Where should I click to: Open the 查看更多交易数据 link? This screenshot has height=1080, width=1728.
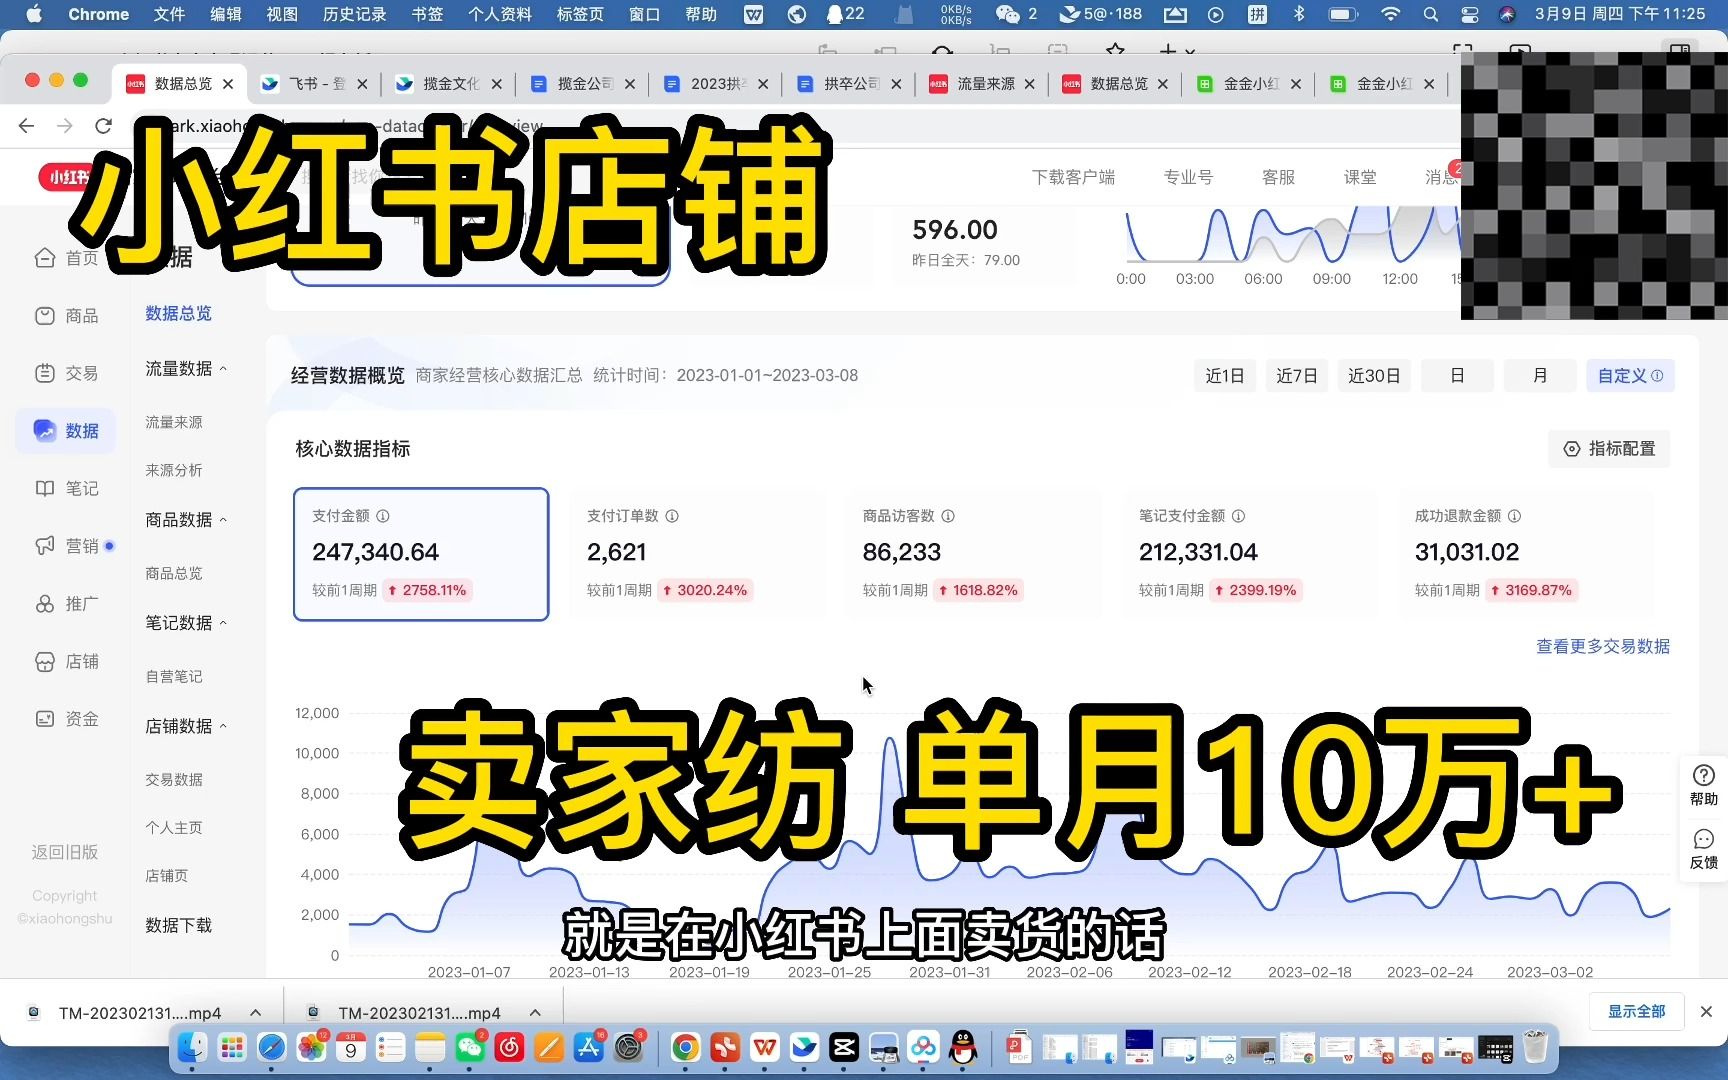click(x=1603, y=647)
